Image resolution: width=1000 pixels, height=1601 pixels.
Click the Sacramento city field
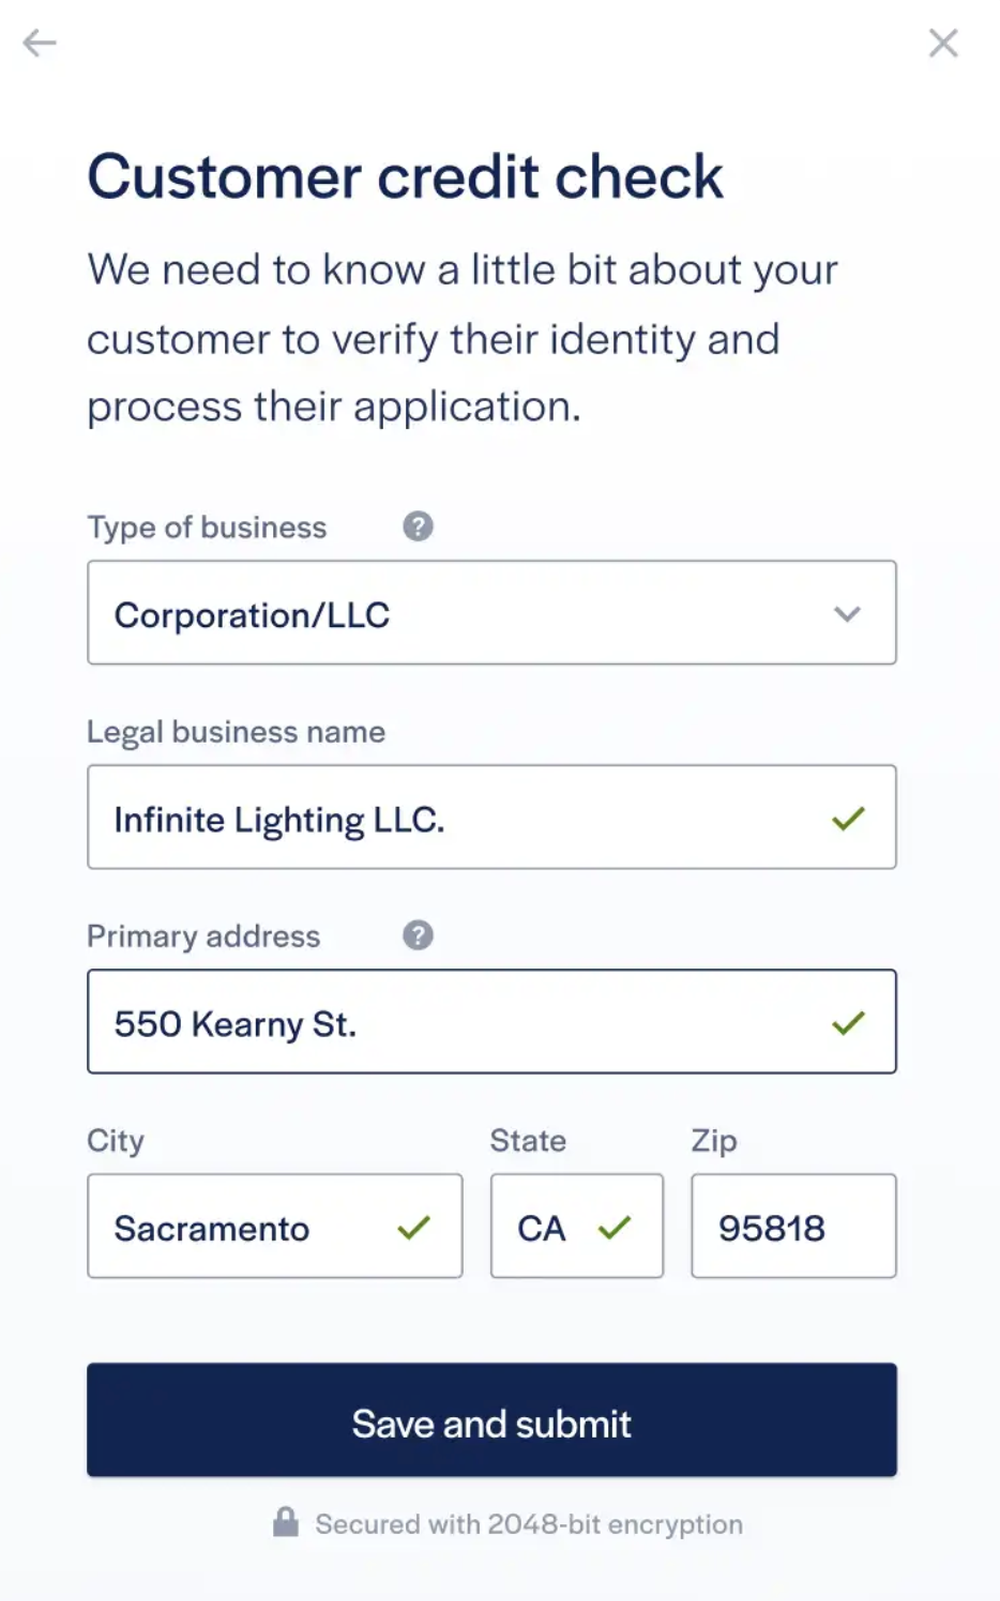[275, 1226]
